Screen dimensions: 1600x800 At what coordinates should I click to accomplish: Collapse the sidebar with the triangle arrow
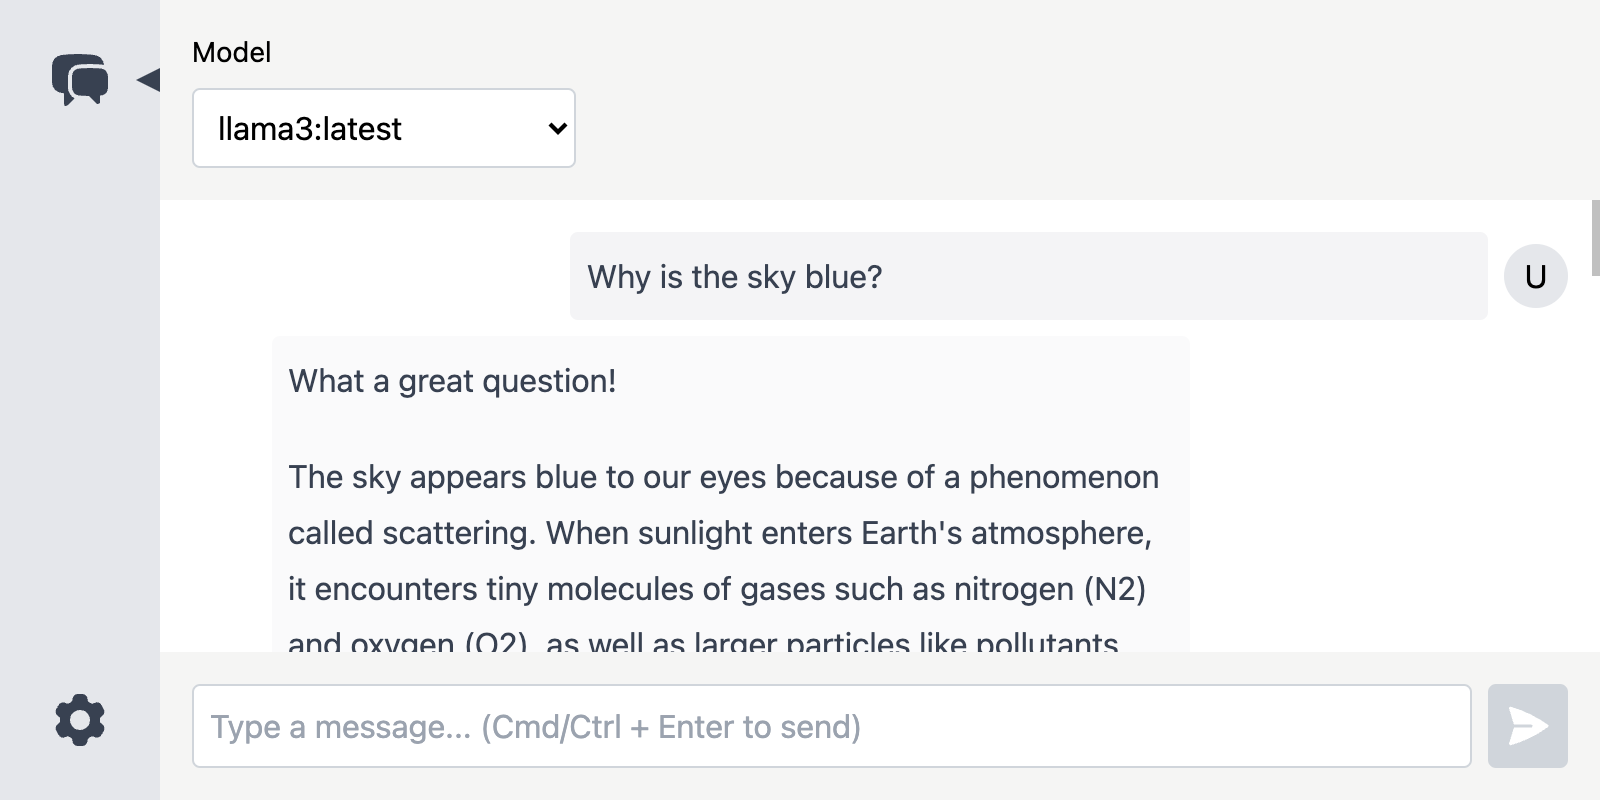pos(148,80)
